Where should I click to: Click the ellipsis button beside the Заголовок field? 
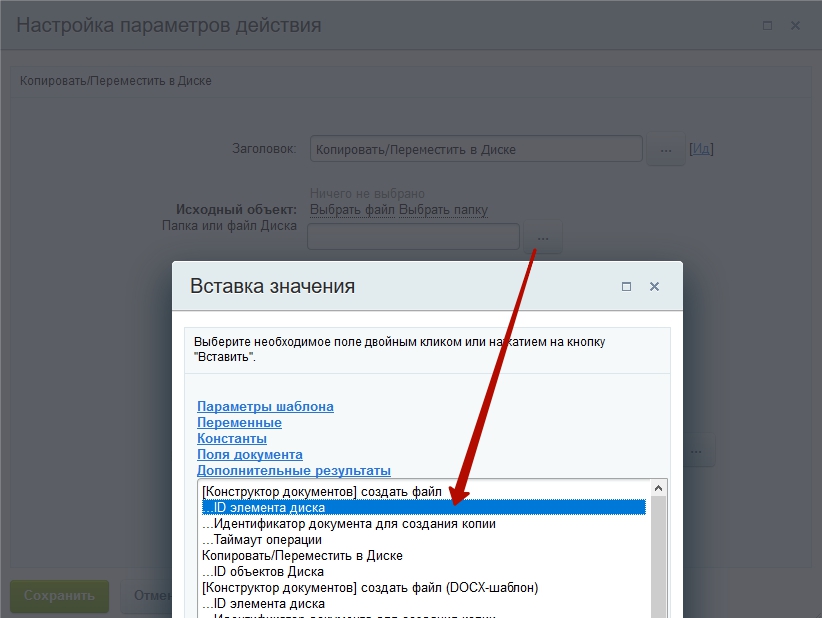coord(665,149)
